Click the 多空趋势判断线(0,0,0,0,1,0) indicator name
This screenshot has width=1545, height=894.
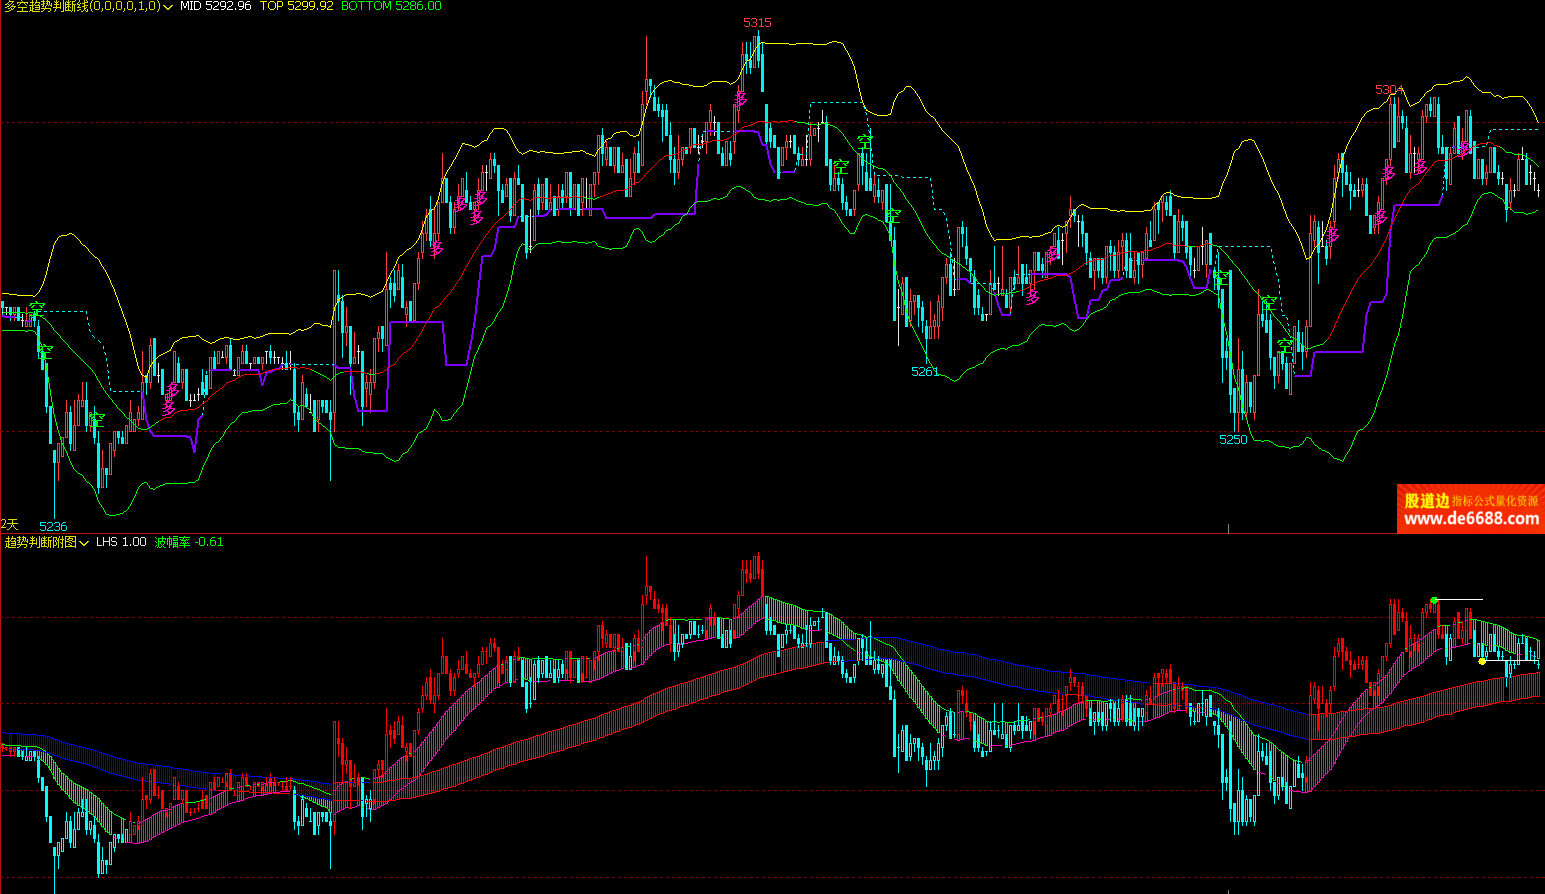coord(82,7)
